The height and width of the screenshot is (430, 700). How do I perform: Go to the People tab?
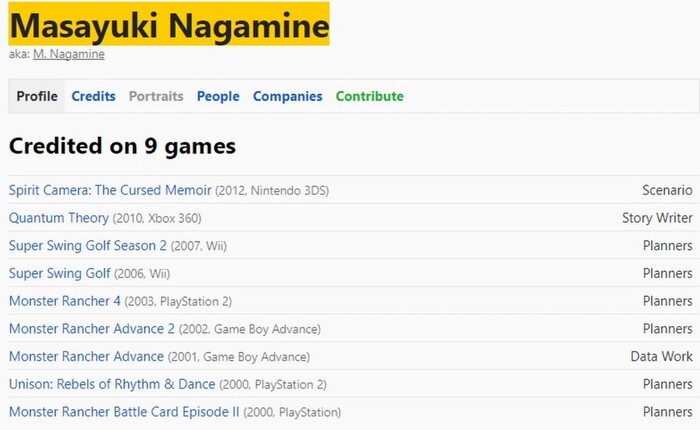(x=218, y=97)
